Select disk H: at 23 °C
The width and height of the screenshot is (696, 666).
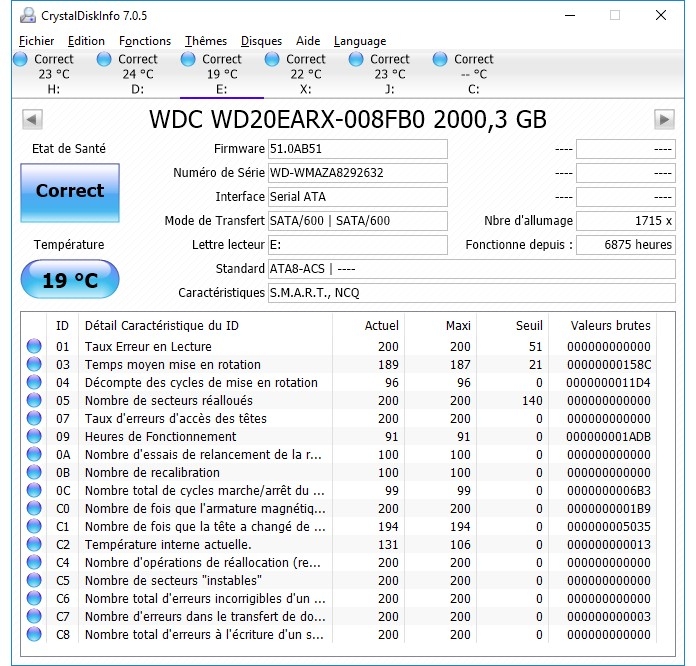(x=54, y=74)
